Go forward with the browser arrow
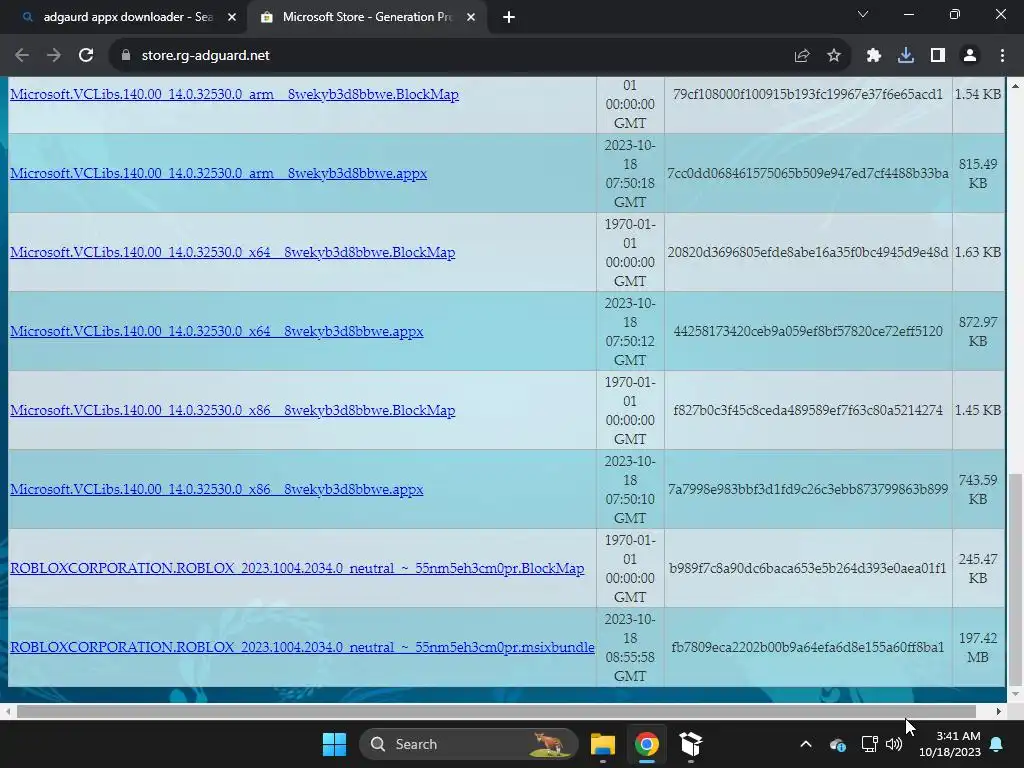 (54, 56)
